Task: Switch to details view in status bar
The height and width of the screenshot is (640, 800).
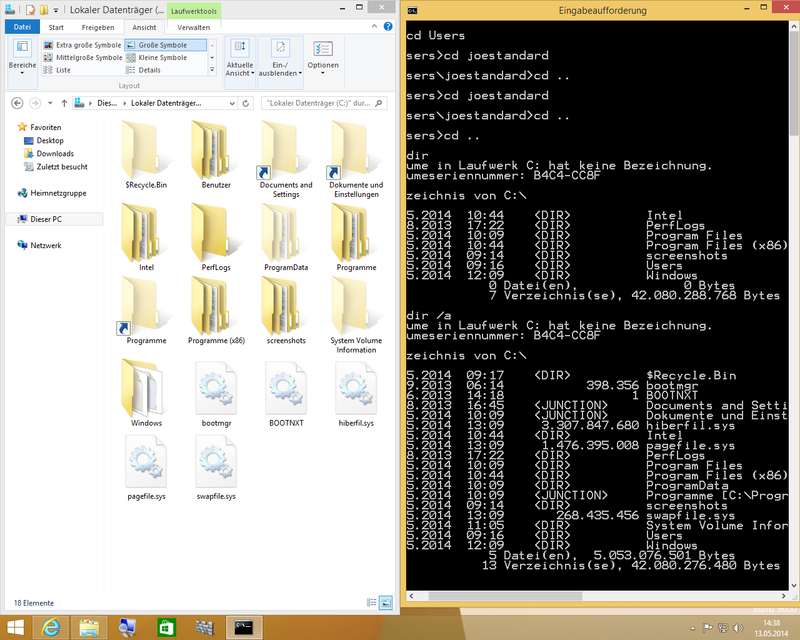Action: [x=372, y=603]
